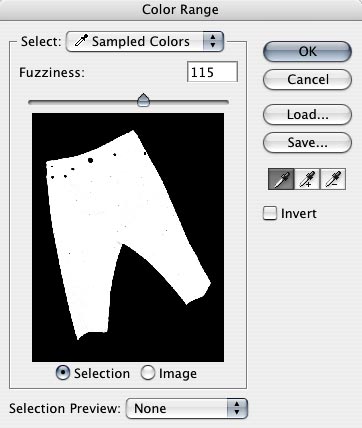
Task: Open the Selection Preview None dropdown
Action: pos(187,408)
